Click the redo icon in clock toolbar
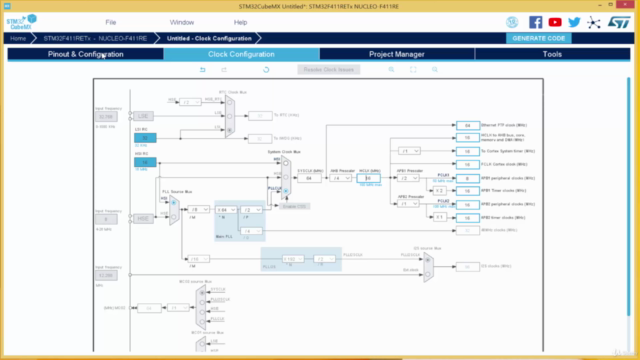 click(224, 69)
